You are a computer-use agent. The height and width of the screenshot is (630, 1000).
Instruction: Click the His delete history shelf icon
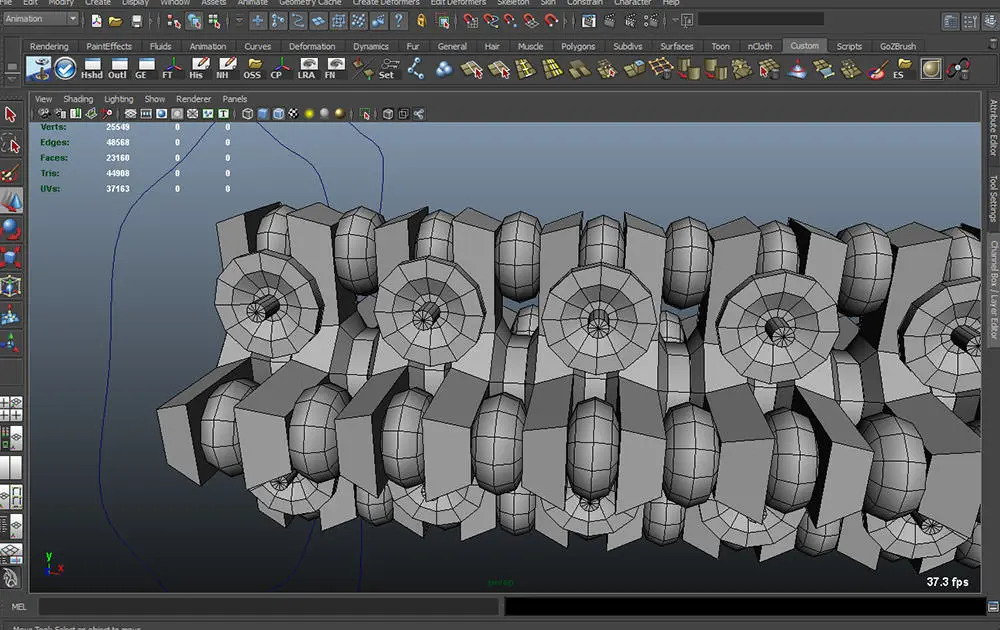pyautogui.click(x=200, y=68)
